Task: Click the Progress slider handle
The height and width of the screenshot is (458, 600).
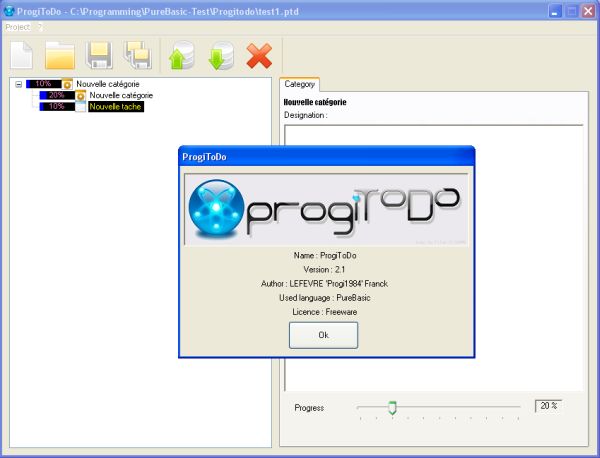Action: (392, 407)
